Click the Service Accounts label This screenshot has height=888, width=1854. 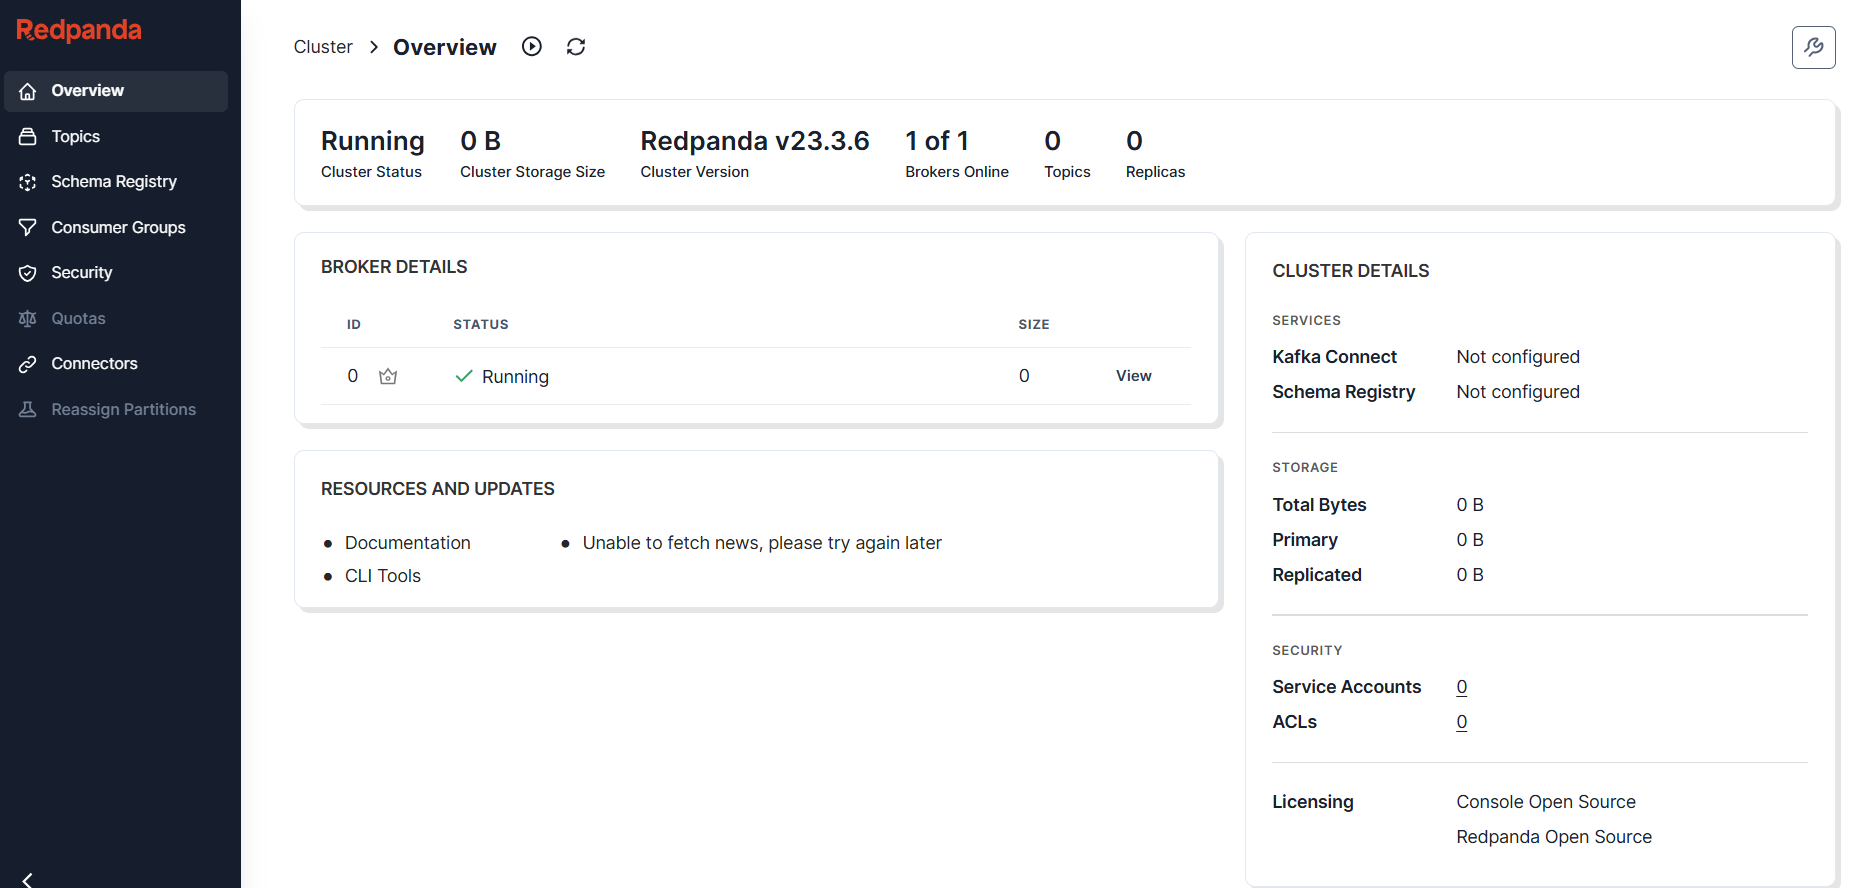pos(1346,687)
